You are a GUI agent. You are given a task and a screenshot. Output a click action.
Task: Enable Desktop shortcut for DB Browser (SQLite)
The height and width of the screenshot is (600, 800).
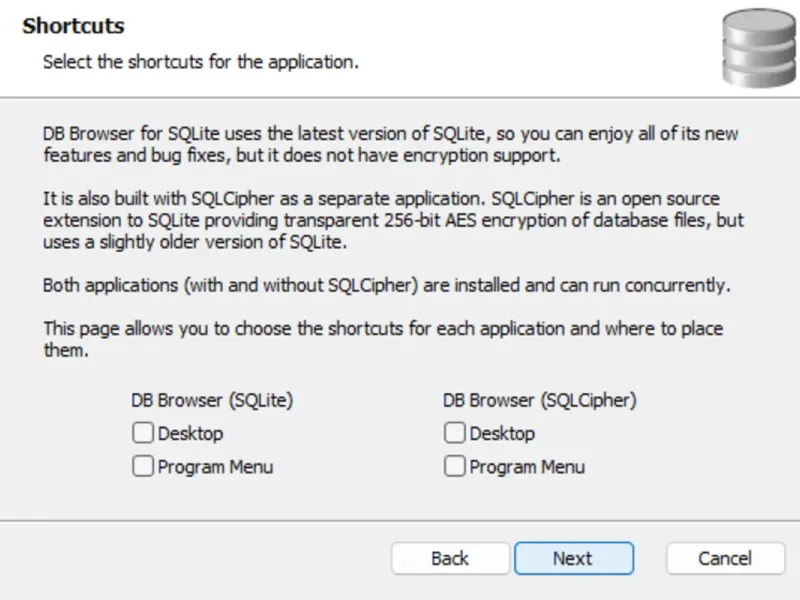[143, 433]
